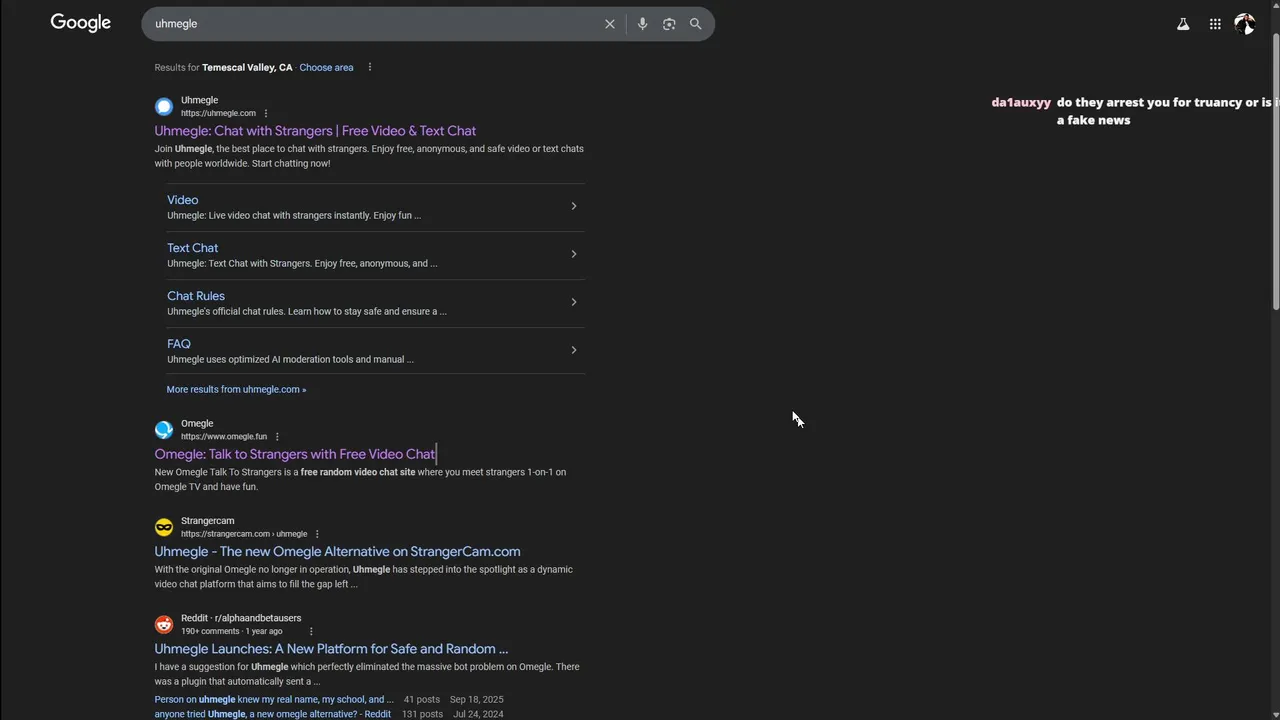Open 'Omegle: Talk to Strangers' result
This screenshot has width=1280, height=720.
coord(295,454)
